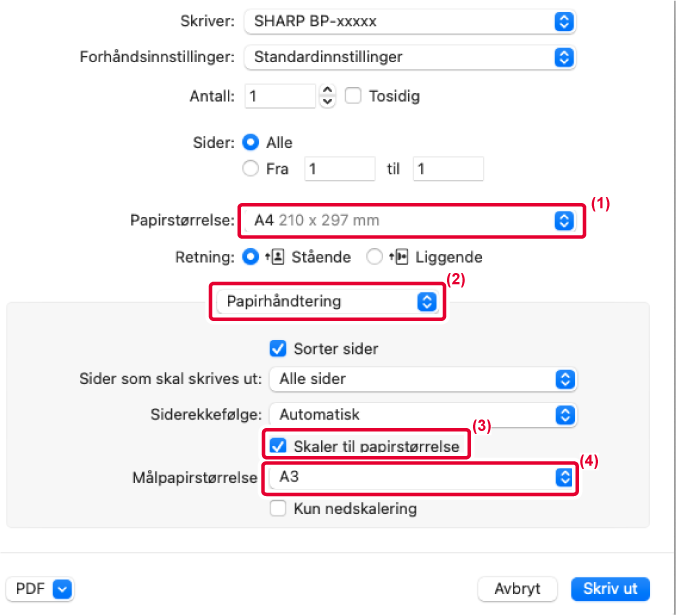Screen dimensions: 676x615
Task: Click the PDF dropdown arrow icon
Action: pyautogui.click(x=62, y=589)
